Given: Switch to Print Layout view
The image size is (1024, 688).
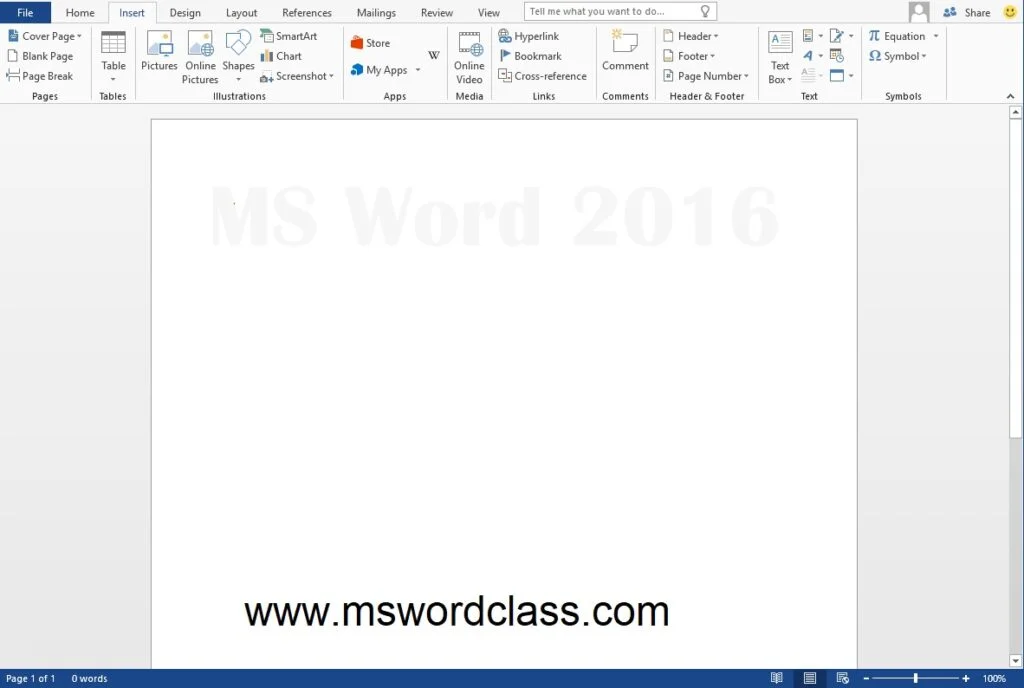Looking at the screenshot, I should coord(810,678).
